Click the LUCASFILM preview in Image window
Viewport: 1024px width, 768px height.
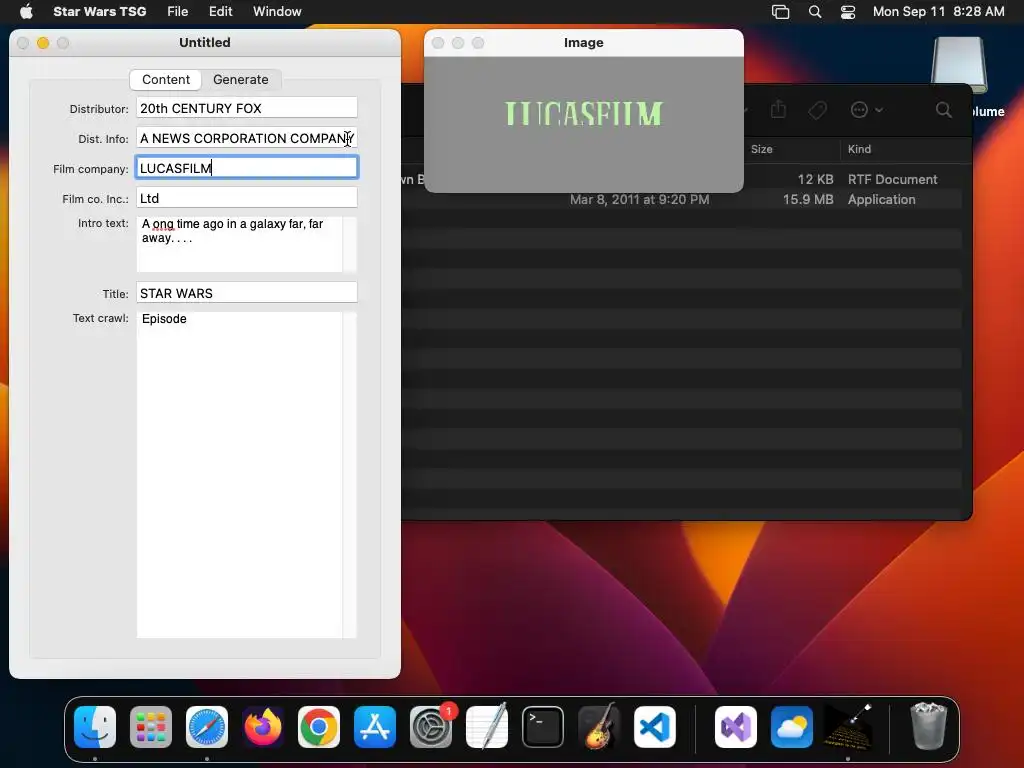click(584, 114)
